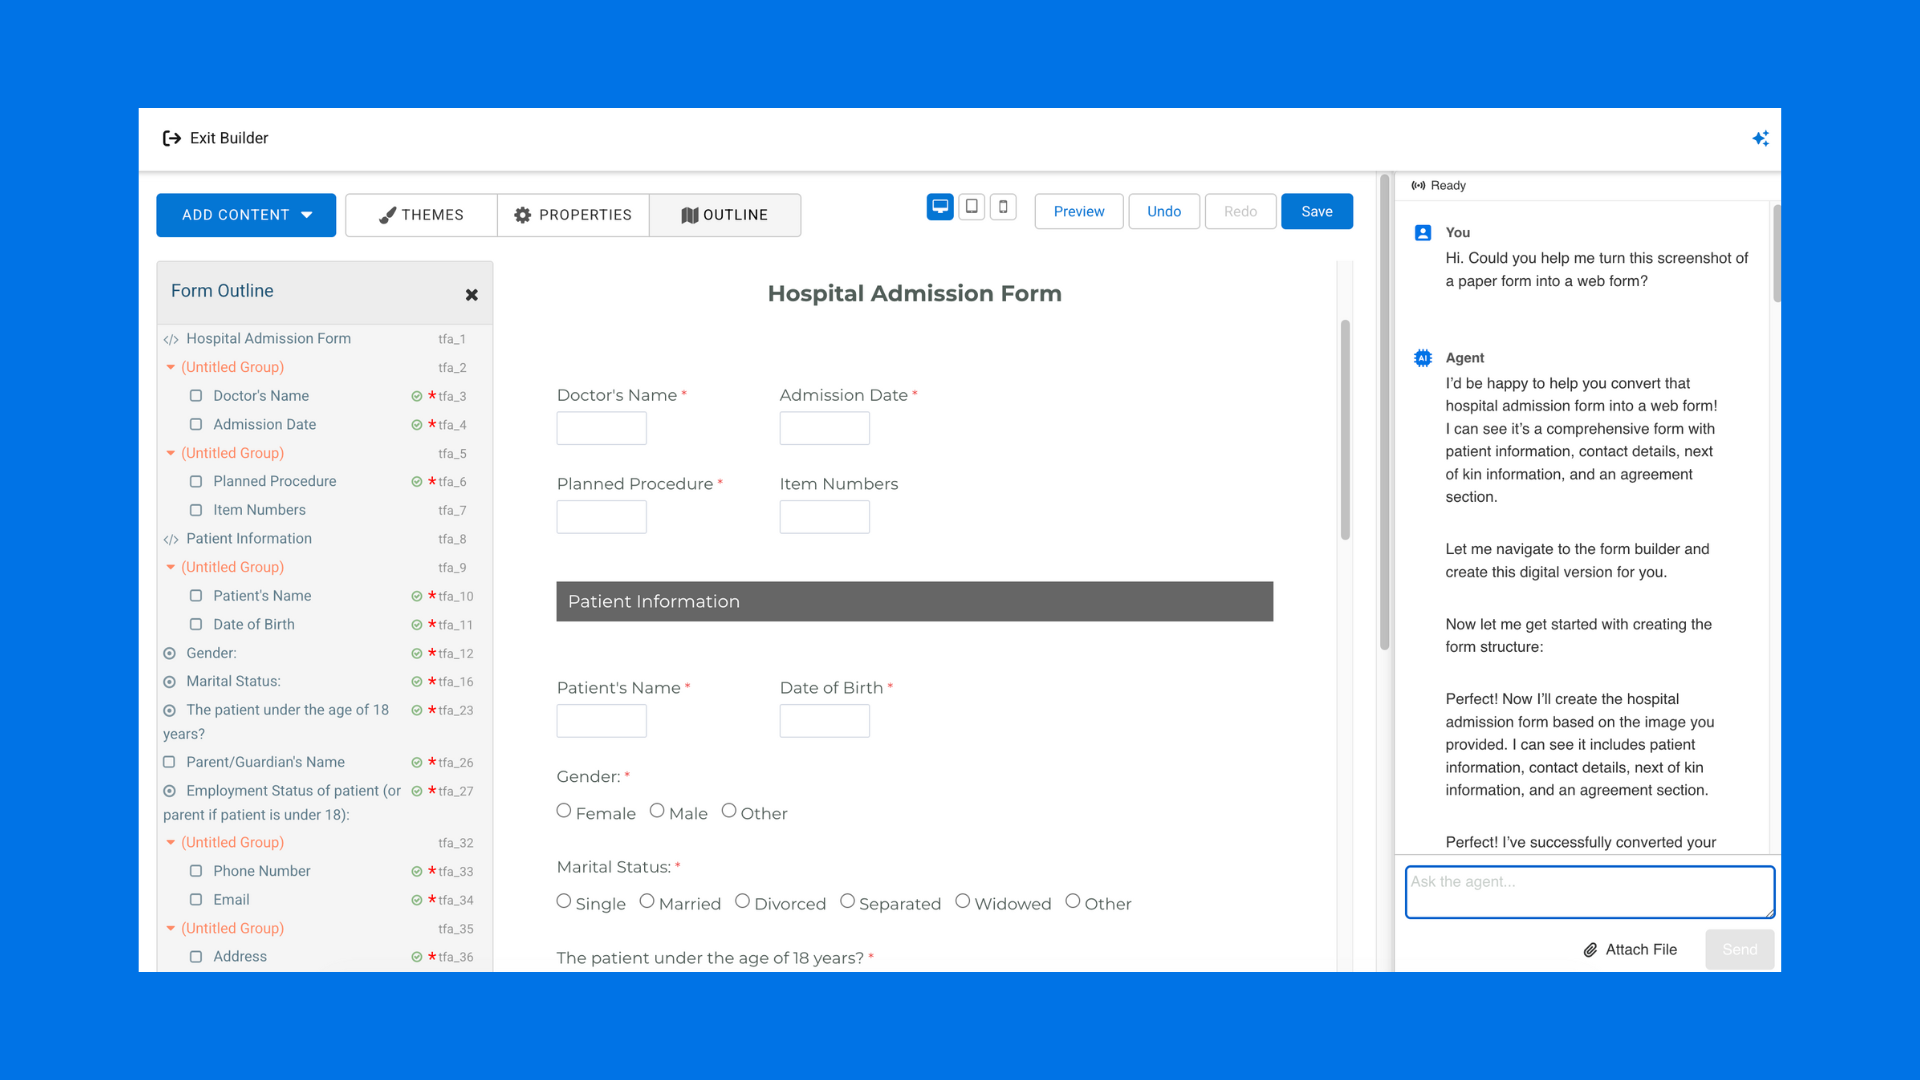Close the Form Outline panel

[472, 295]
